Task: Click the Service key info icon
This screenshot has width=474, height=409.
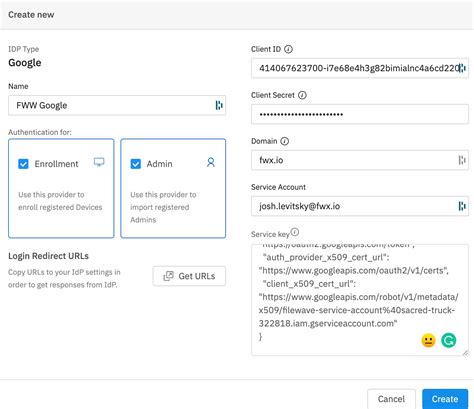Action: [x=295, y=232]
